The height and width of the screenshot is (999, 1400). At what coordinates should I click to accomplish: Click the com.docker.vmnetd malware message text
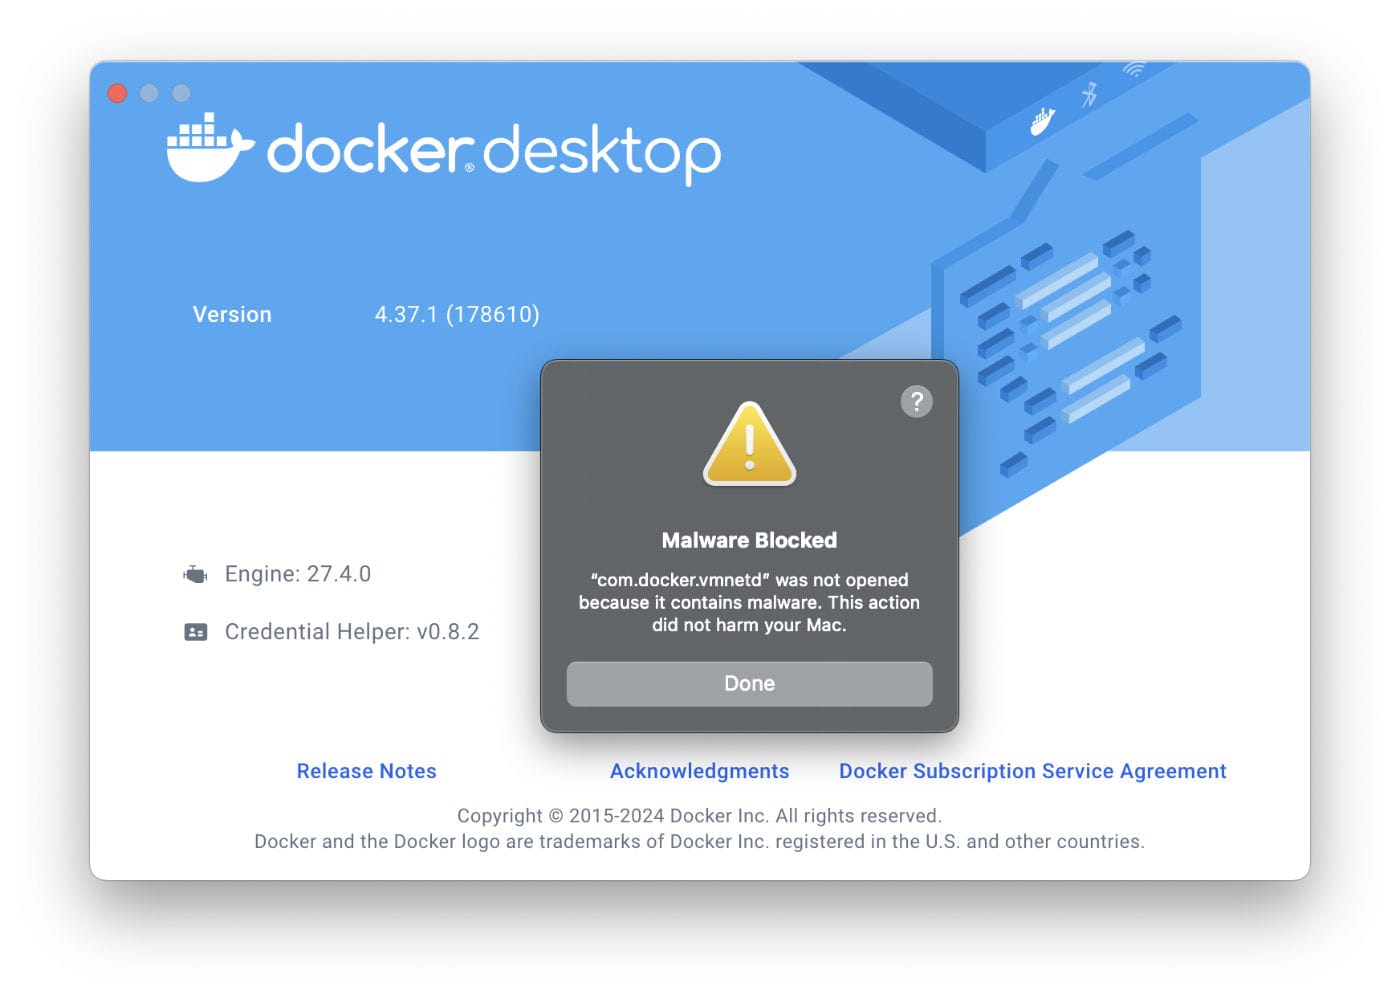click(x=749, y=602)
